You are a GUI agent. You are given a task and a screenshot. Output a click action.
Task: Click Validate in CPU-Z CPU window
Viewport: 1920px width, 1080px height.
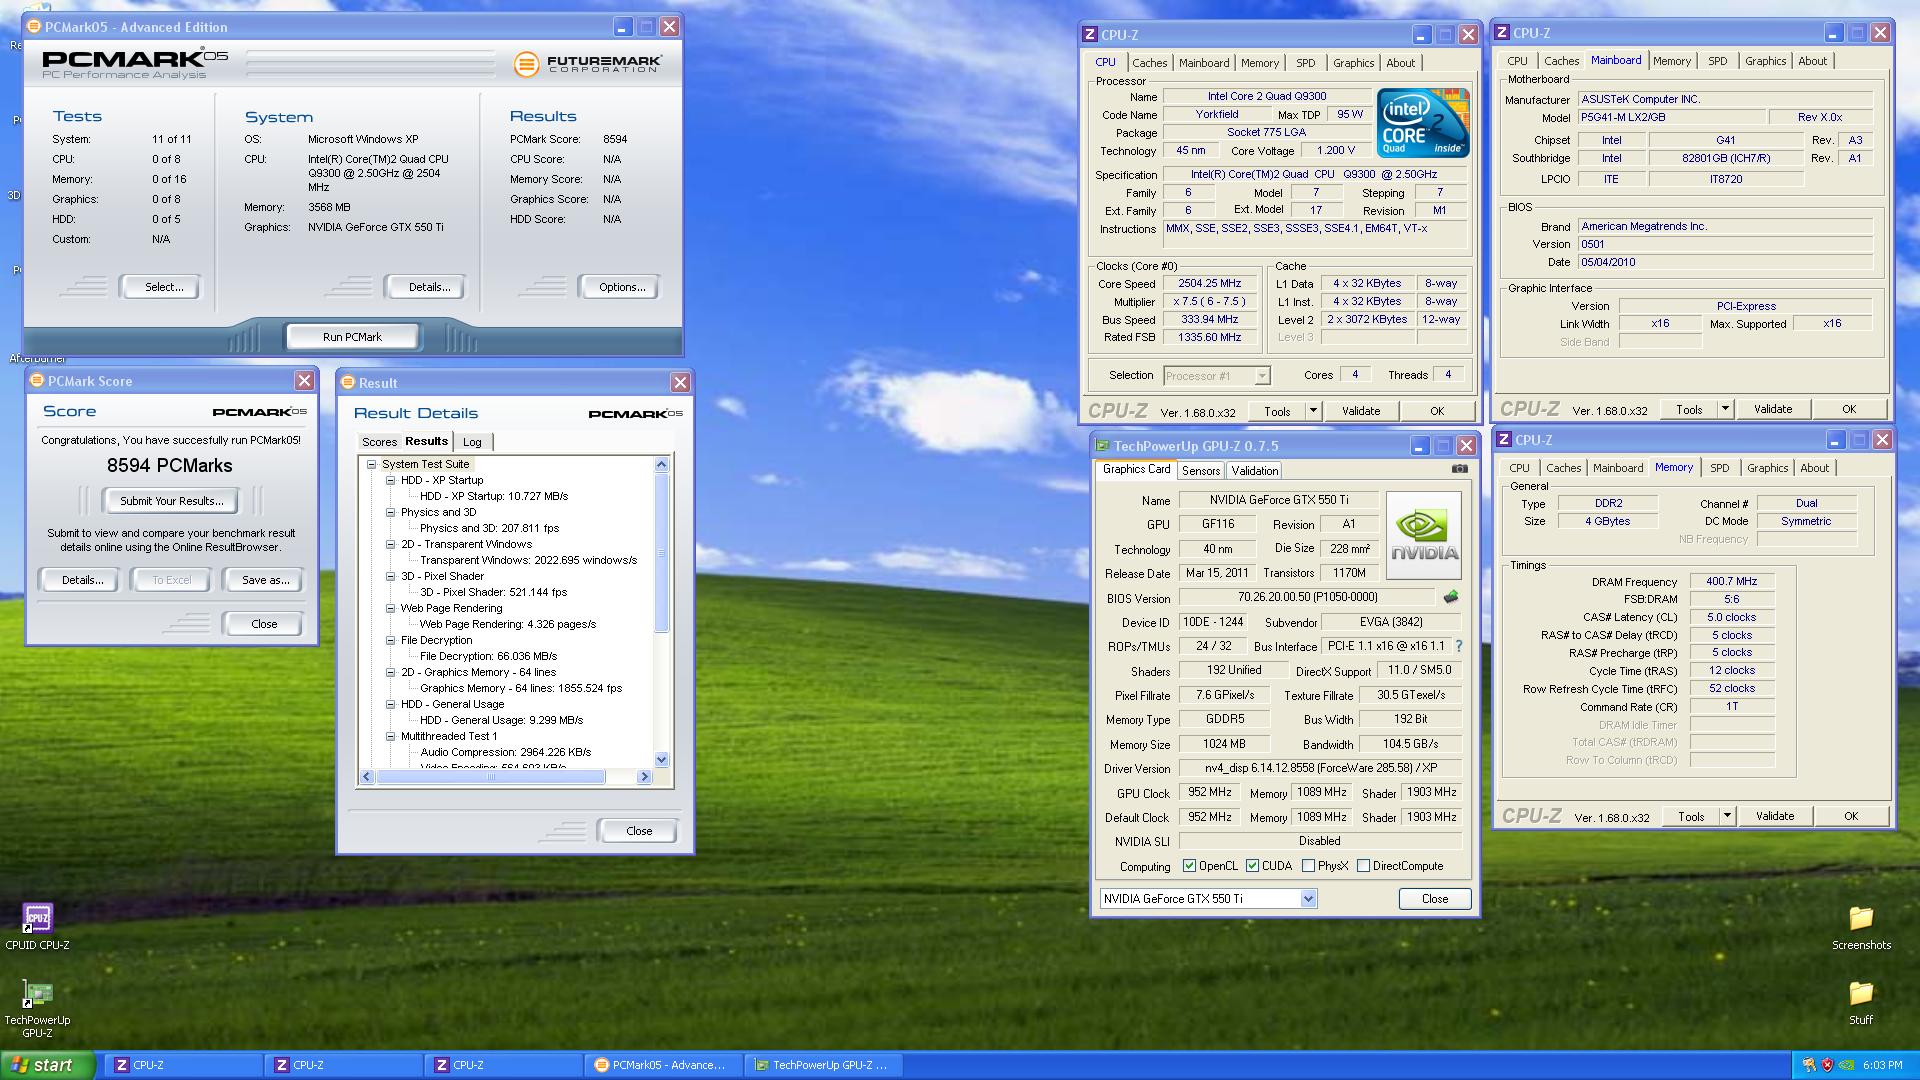tap(1361, 411)
